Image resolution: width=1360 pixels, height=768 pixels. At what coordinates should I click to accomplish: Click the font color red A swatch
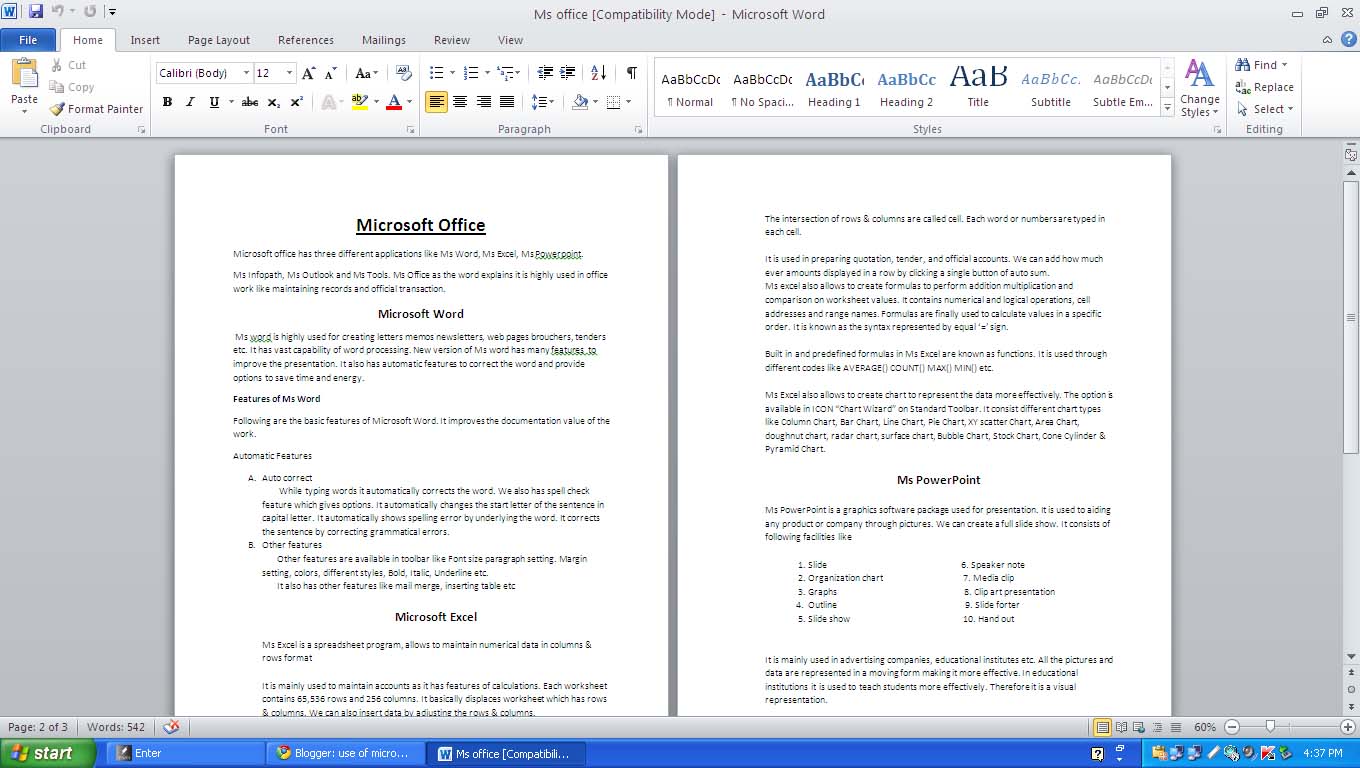click(x=394, y=102)
